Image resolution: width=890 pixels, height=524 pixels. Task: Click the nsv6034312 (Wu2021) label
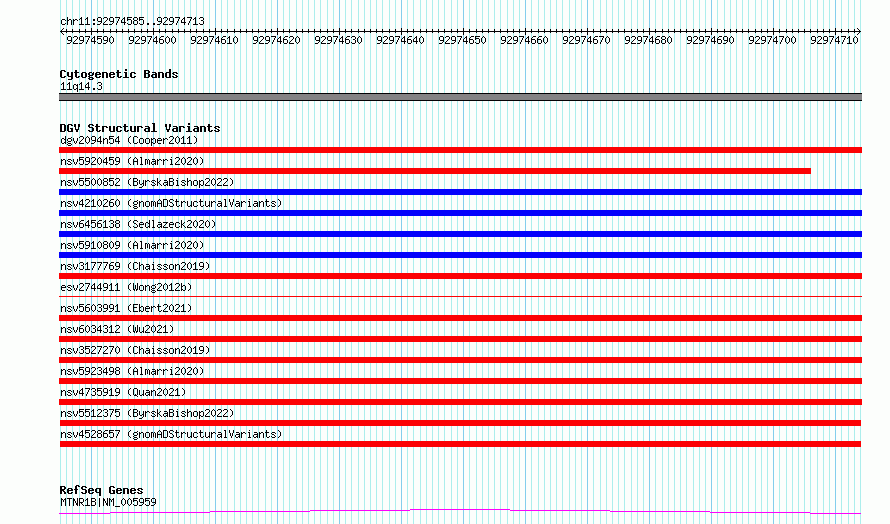[117, 329]
